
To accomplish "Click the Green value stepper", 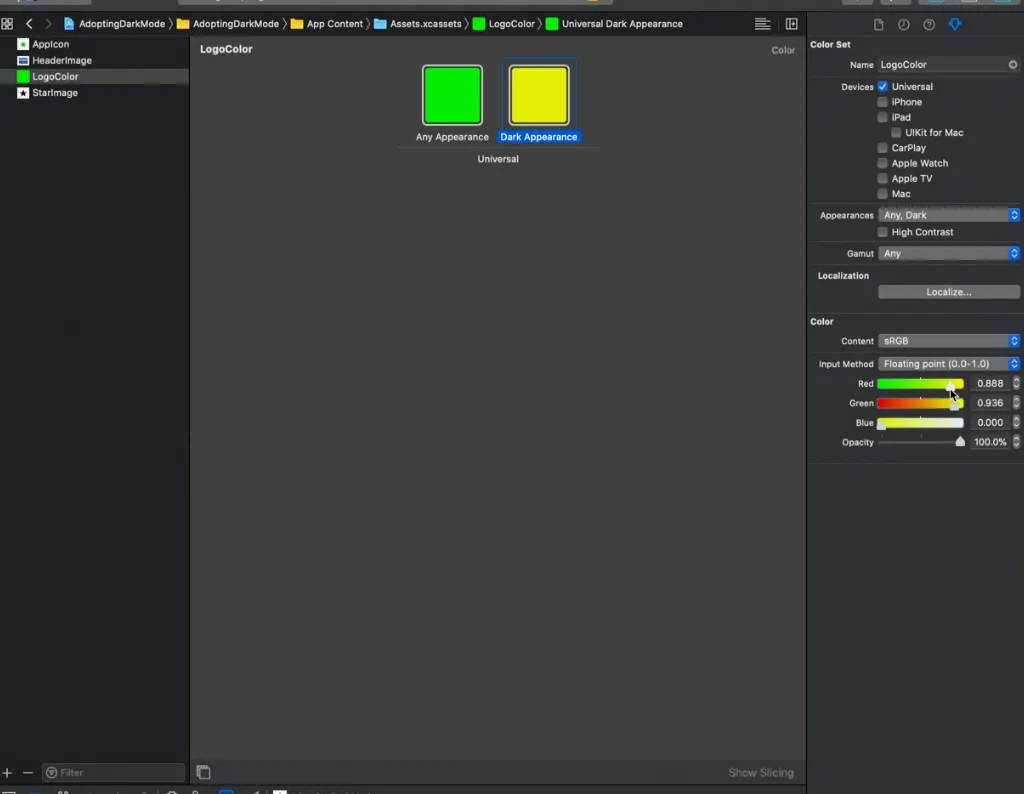I will [1016, 403].
